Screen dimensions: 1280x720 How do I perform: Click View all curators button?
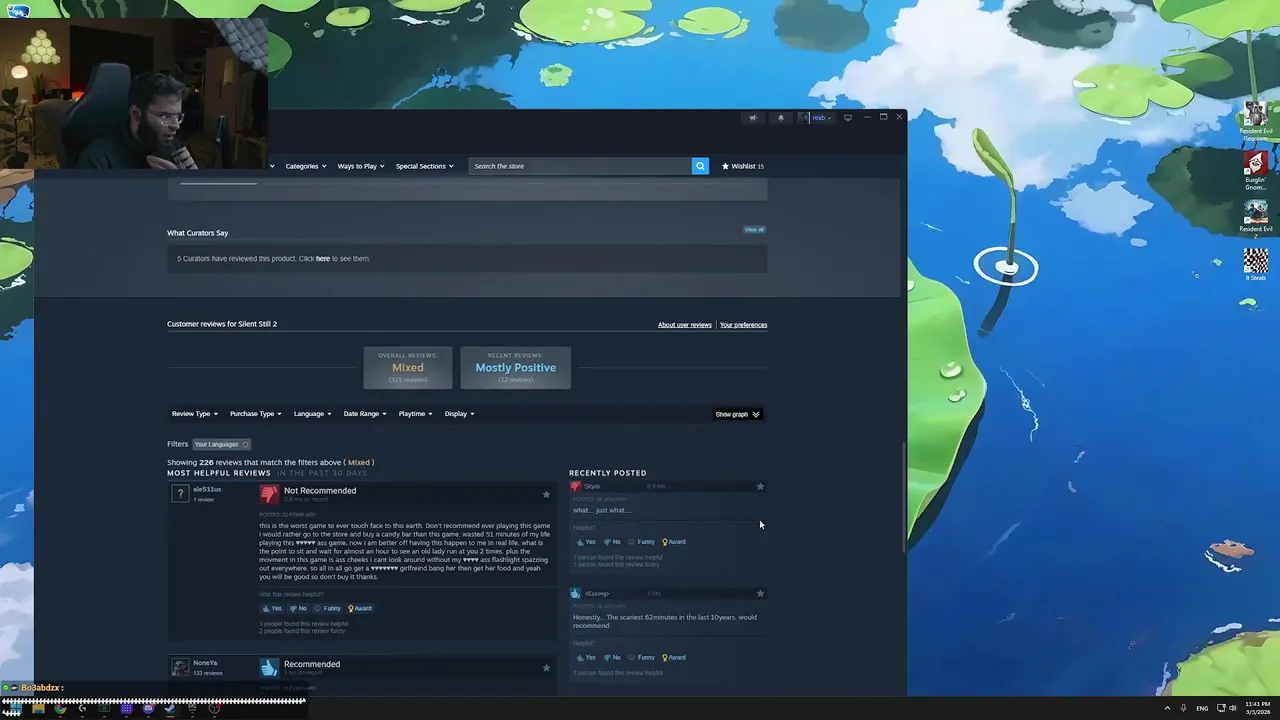tap(754, 230)
